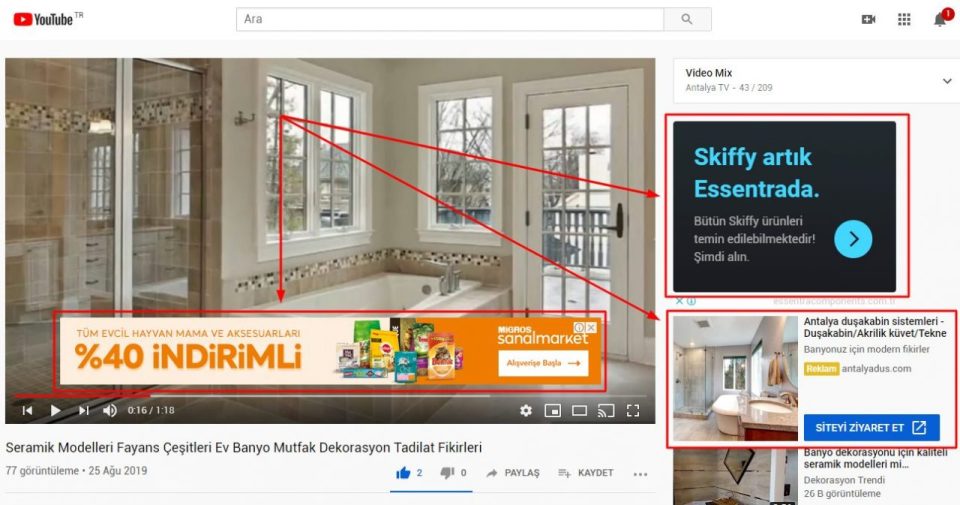This screenshot has width=960, height=505.
Task: Close the Migros overlay ad
Action: [591, 327]
